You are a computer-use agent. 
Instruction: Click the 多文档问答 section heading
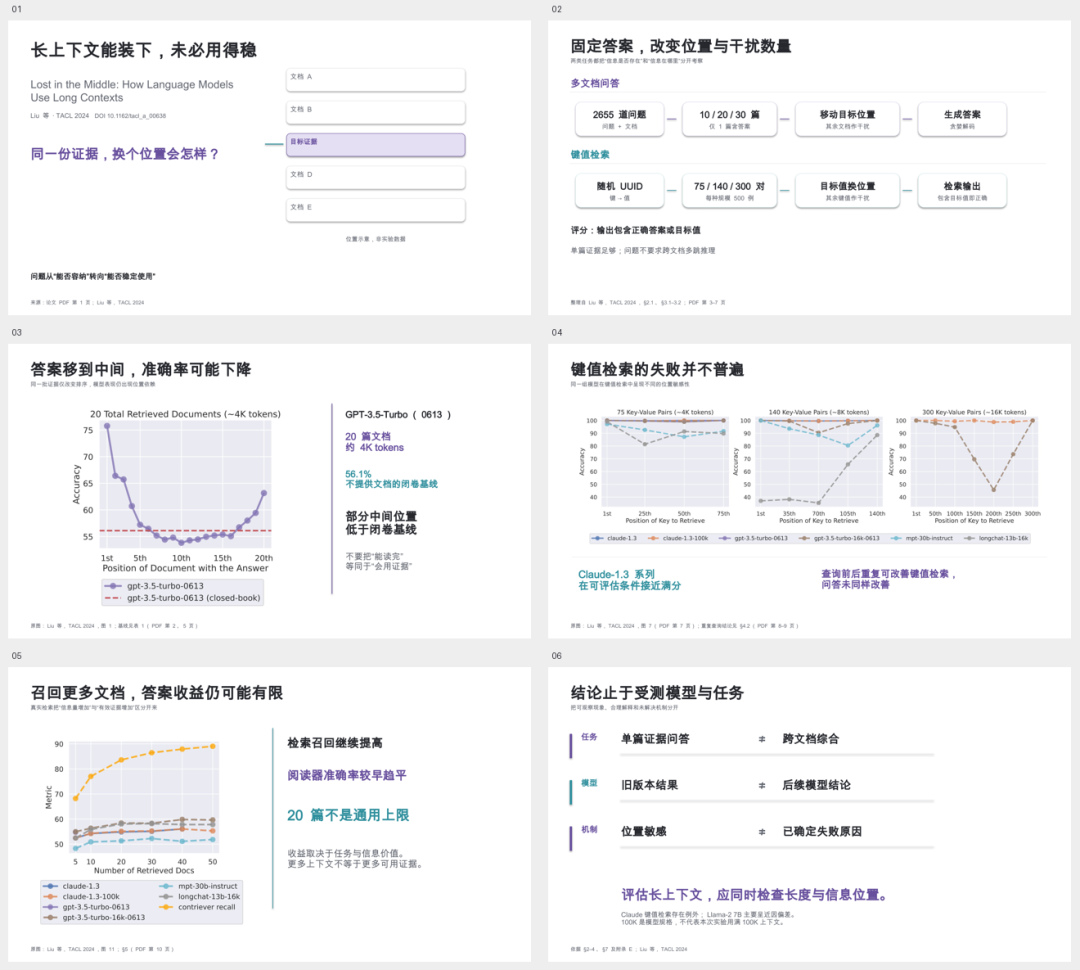click(x=594, y=83)
